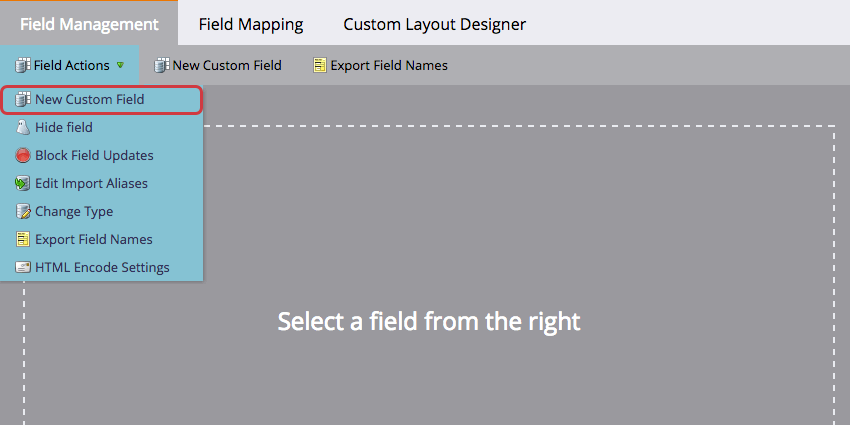Select Edit Import Aliases from menu
Viewport: 850px width, 425px height.
pyautogui.click(x=101, y=184)
